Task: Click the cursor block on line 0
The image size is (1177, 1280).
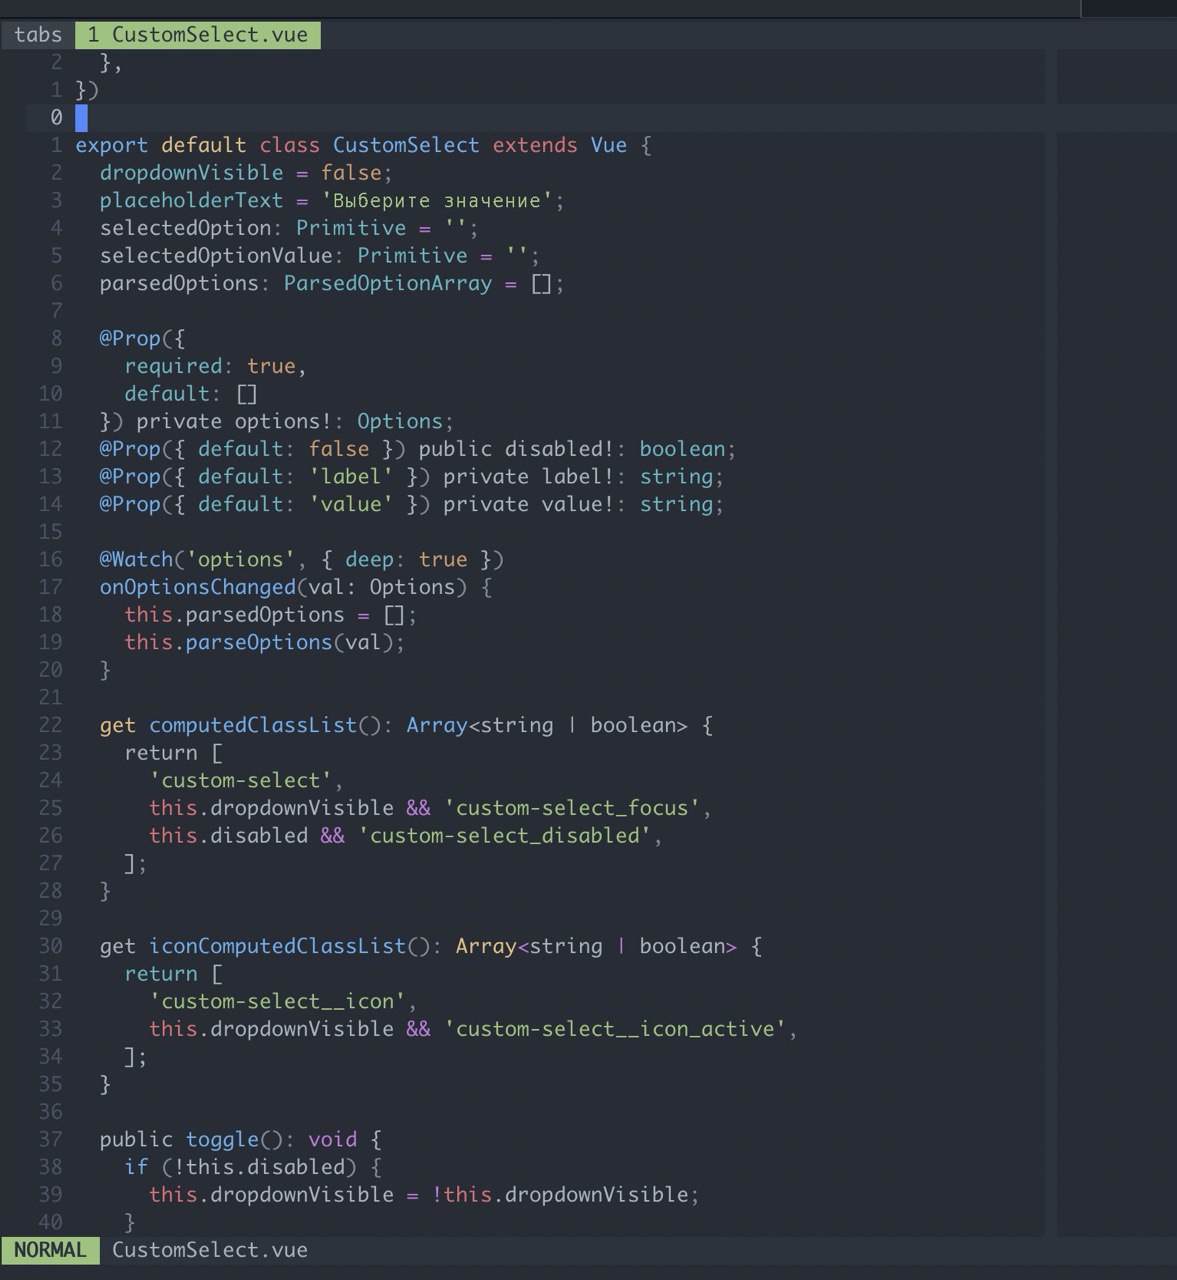Action: tap(82, 118)
